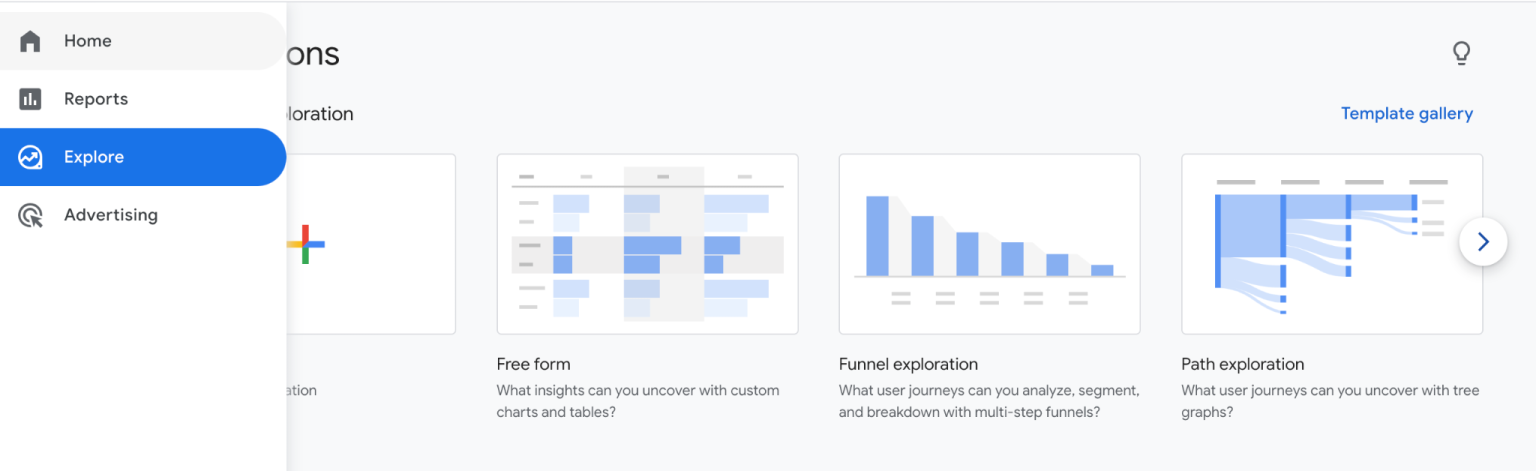1536x471 pixels.
Task: Click the colorful plus blank exploration icon
Action: click(307, 244)
